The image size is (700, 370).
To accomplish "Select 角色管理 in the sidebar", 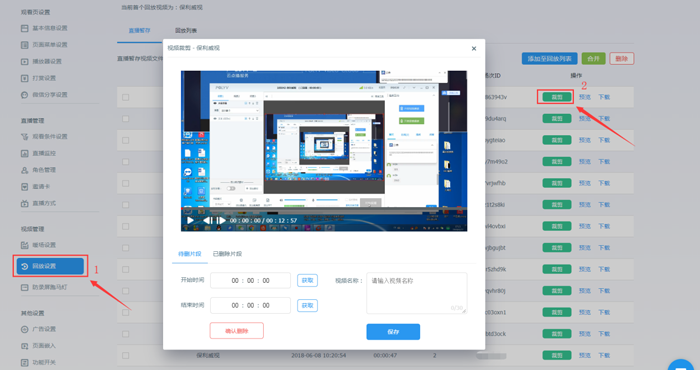I will click(38, 170).
